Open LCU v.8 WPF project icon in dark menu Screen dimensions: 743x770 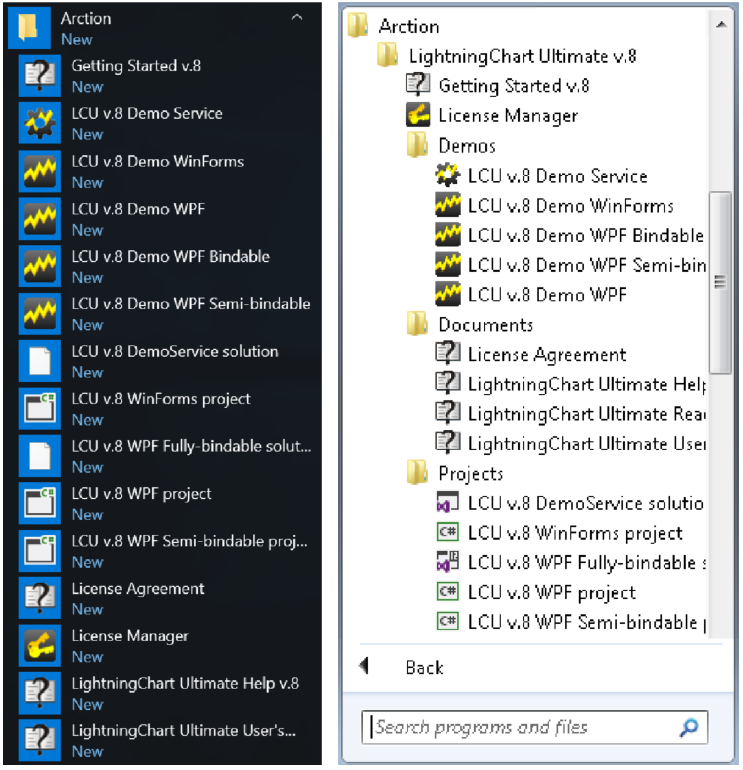point(40,503)
